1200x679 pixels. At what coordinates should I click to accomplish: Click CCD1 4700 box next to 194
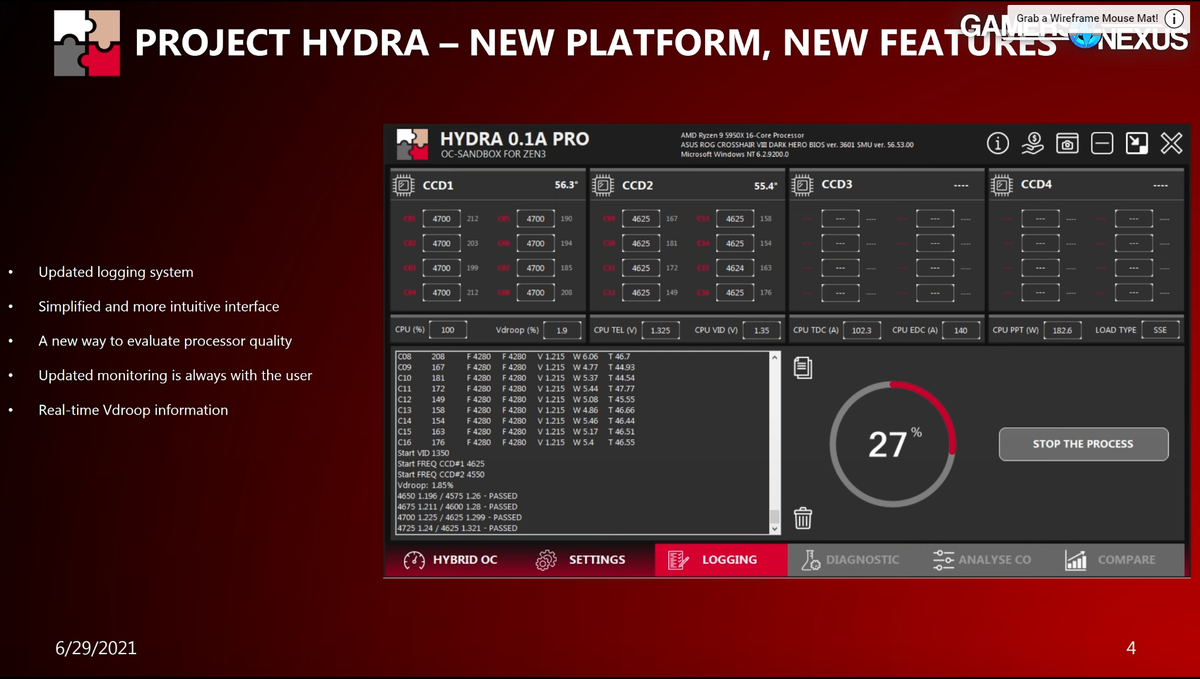click(536, 243)
